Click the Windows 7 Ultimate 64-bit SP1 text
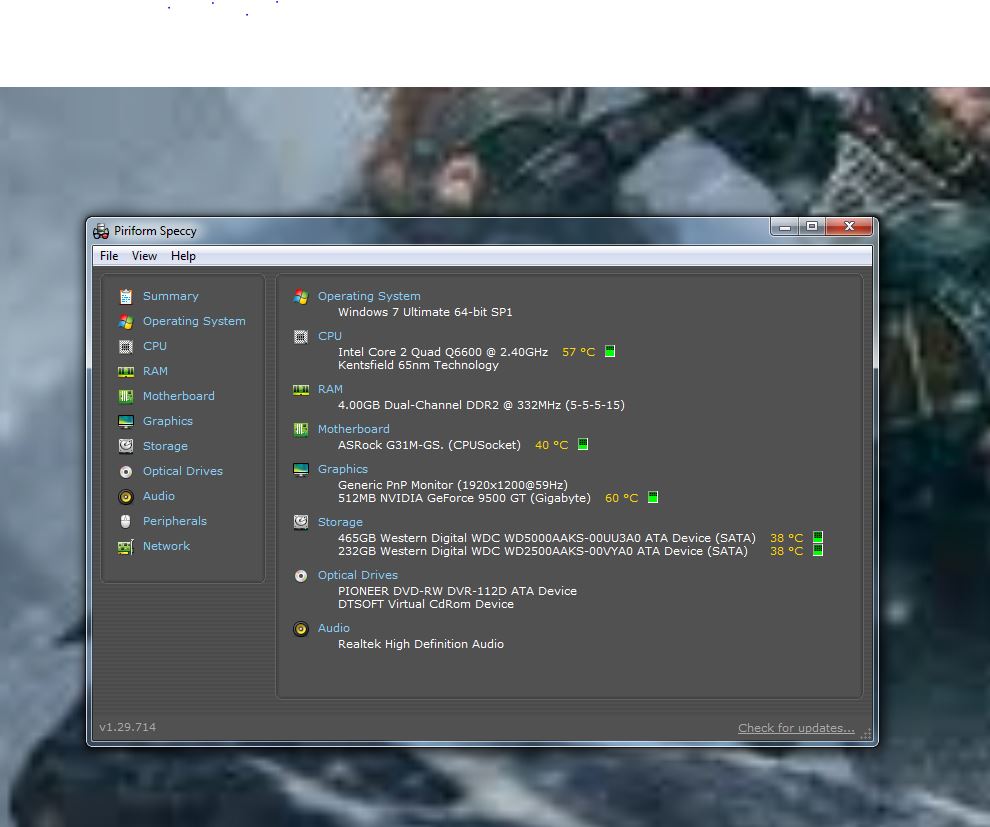 click(x=425, y=312)
